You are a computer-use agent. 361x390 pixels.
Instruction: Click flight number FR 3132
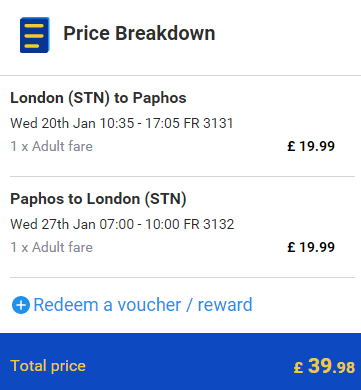coord(209,224)
